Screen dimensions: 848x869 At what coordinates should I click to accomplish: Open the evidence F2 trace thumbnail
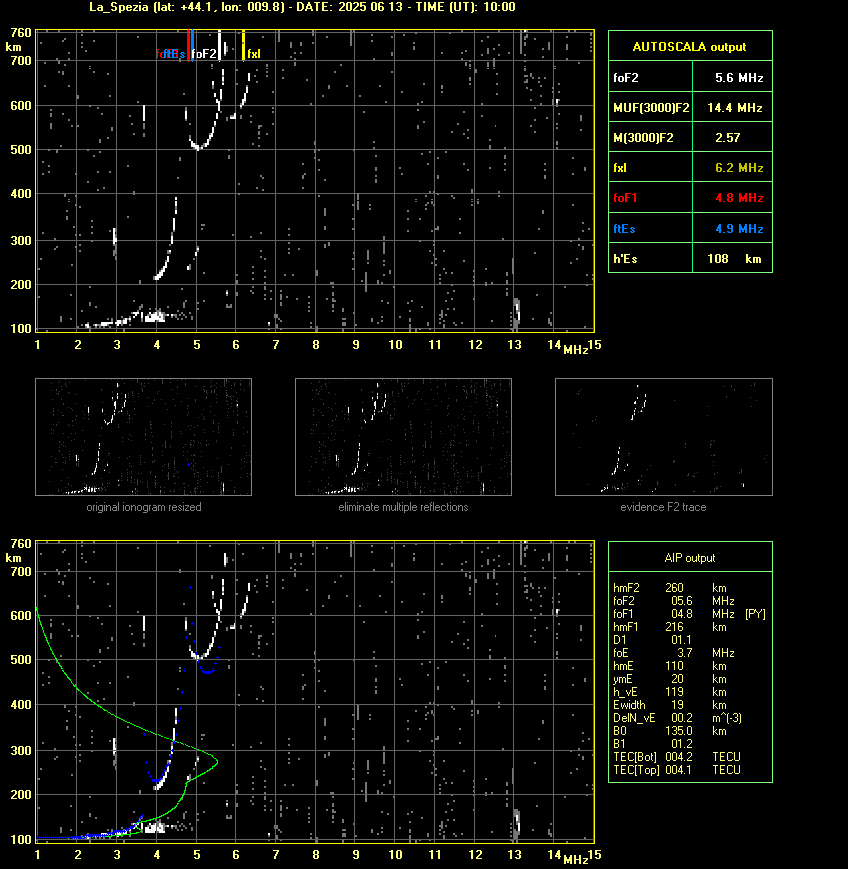664,437
